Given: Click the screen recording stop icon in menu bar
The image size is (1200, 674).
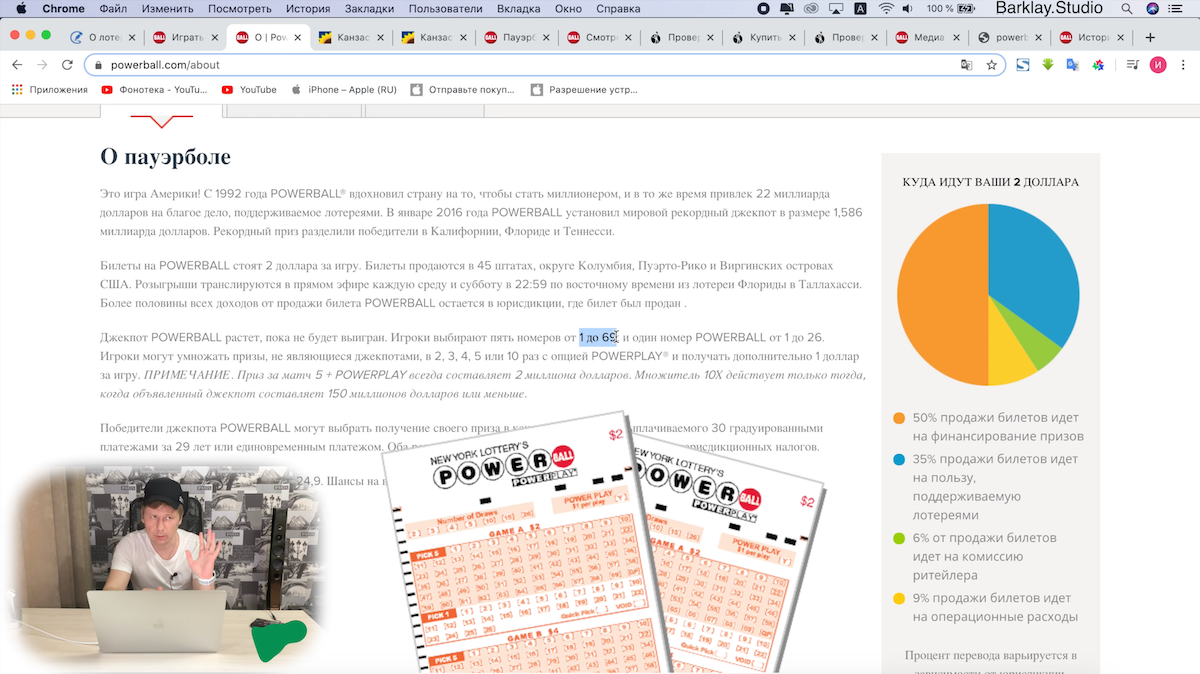Looking at the screenshot, I should 763,9.
